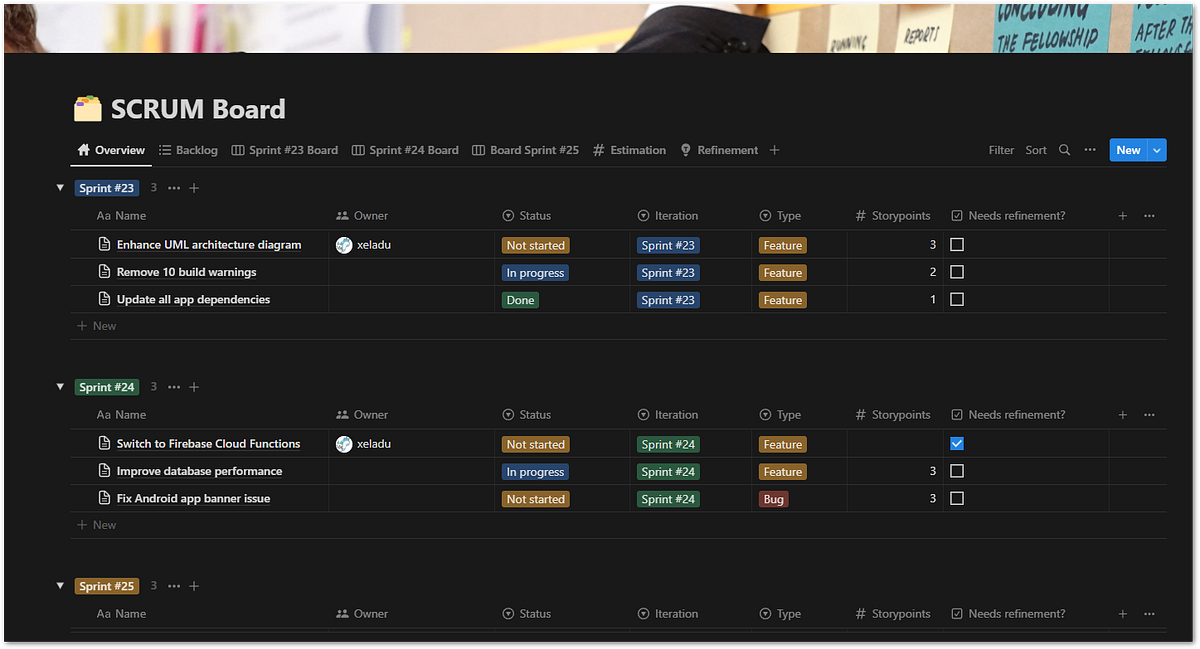Check Needs refinement for Remove 10 build warnings
This screenshot has height=649, width=1200.
click(x=957, y=271)
